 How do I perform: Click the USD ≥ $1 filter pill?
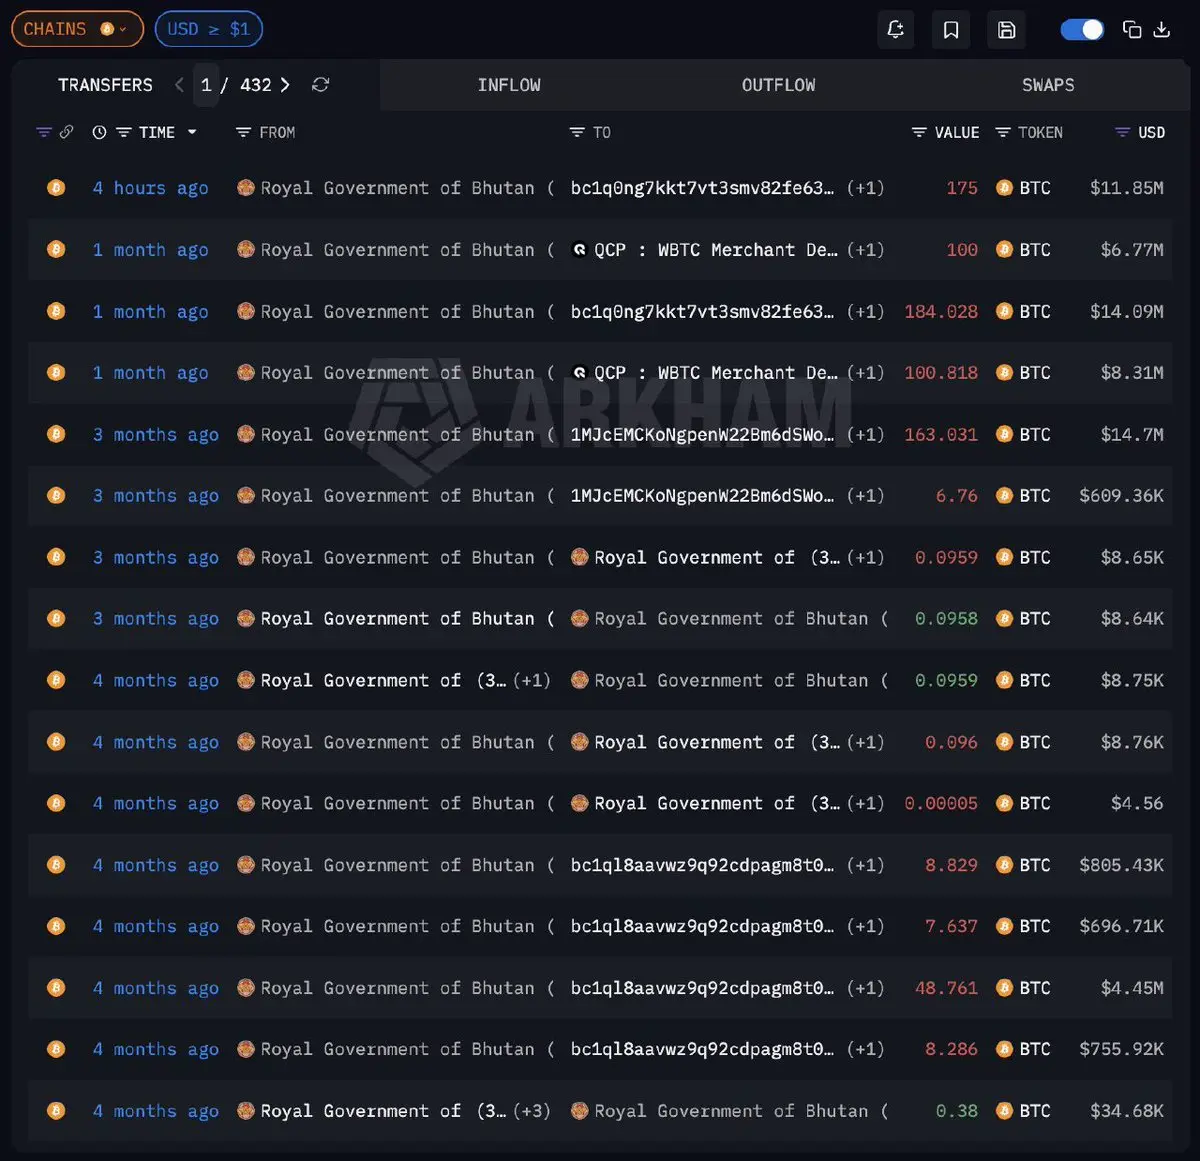(209, 29)
